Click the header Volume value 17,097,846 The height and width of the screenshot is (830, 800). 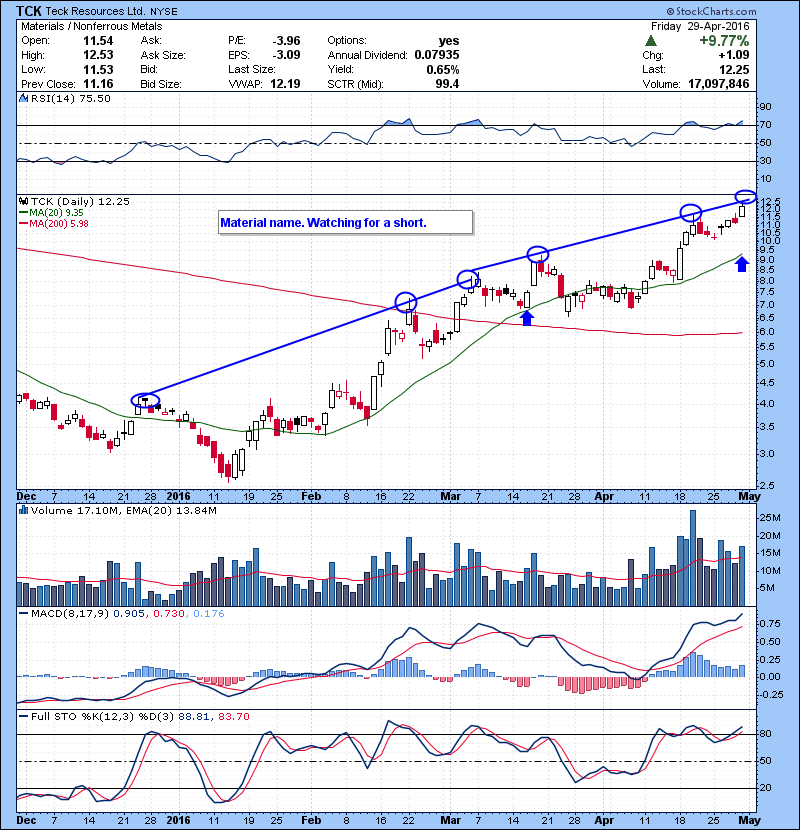[718, 84]
